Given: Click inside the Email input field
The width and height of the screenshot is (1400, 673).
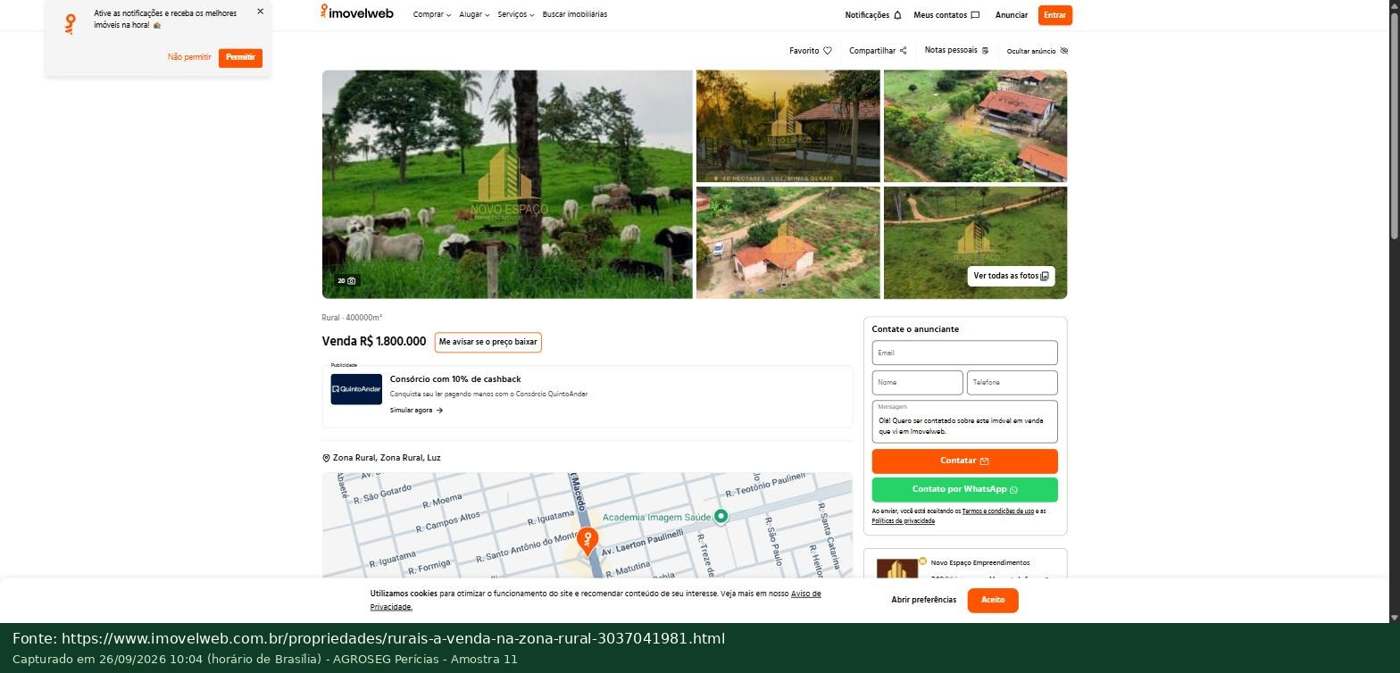Looking at the screenshot, I should point(965,353).
